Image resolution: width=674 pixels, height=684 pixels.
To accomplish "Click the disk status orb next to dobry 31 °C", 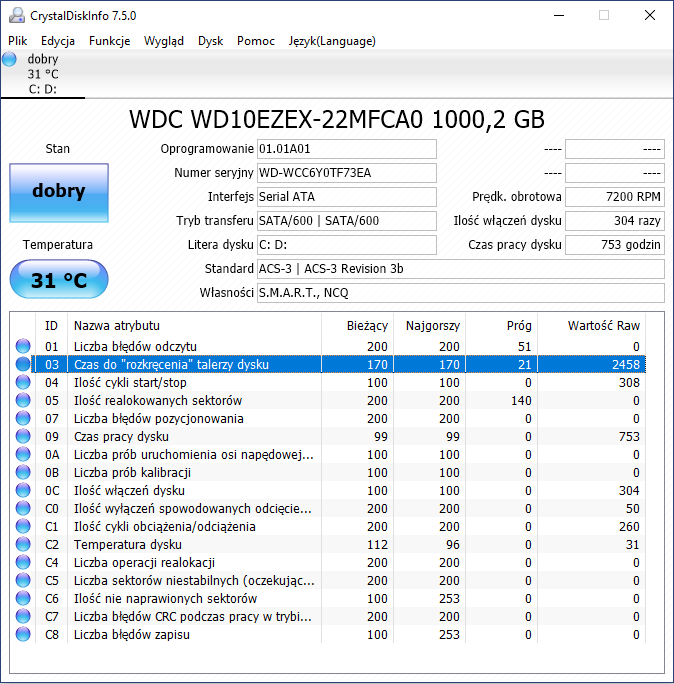I will coord(9,59).
